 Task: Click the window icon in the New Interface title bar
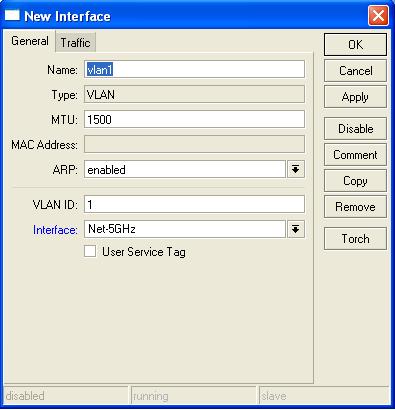point(12,15)
